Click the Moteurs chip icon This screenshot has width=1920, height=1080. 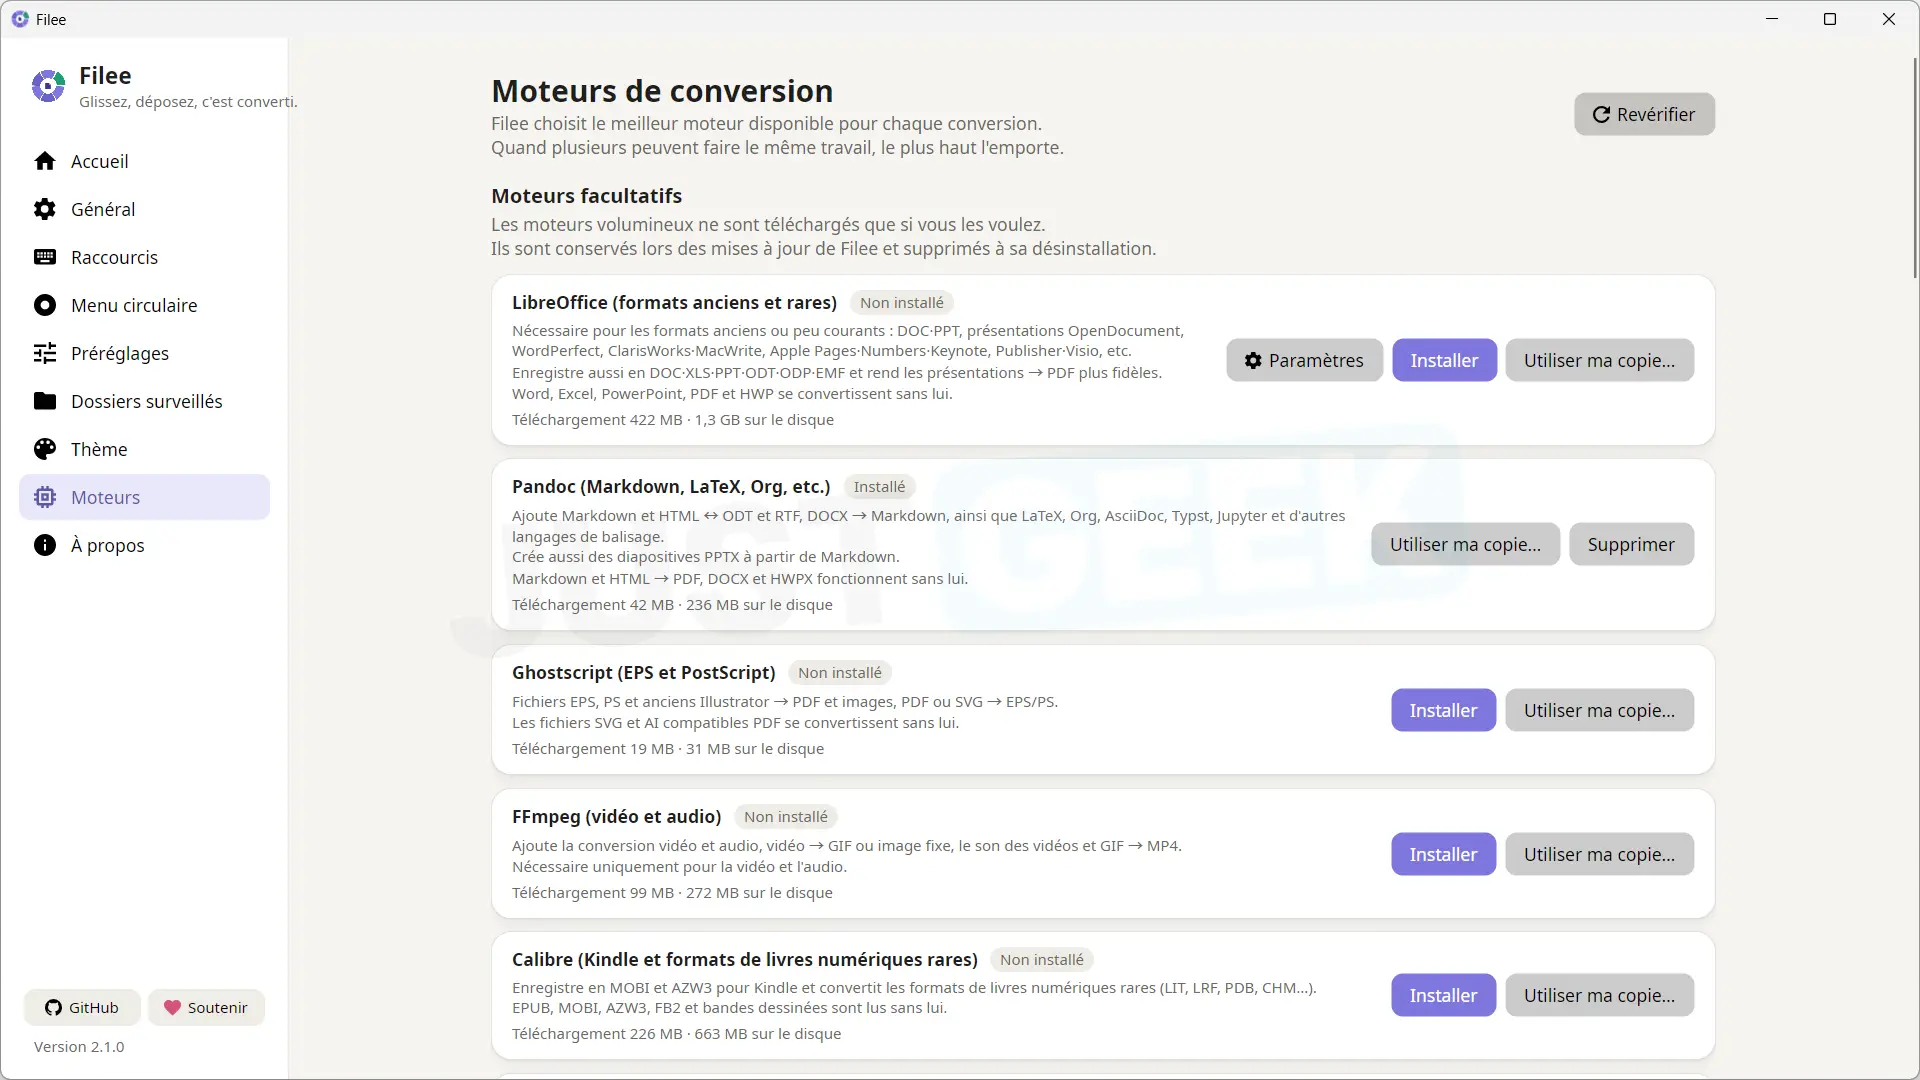(x=45, y=497)
